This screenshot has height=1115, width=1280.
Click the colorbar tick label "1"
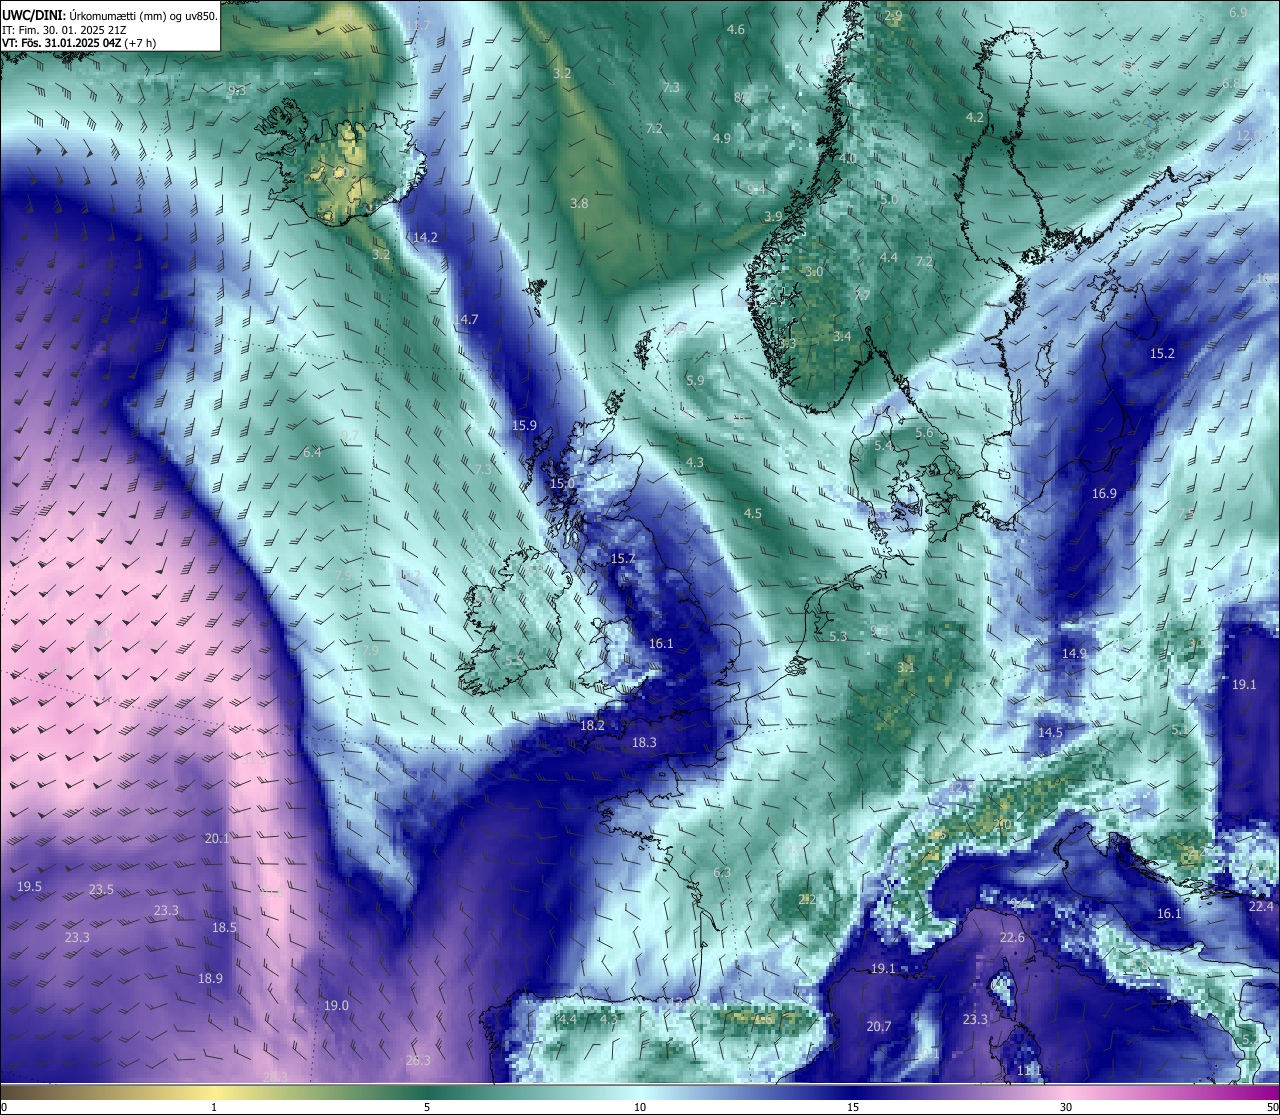click(214, 1107)
